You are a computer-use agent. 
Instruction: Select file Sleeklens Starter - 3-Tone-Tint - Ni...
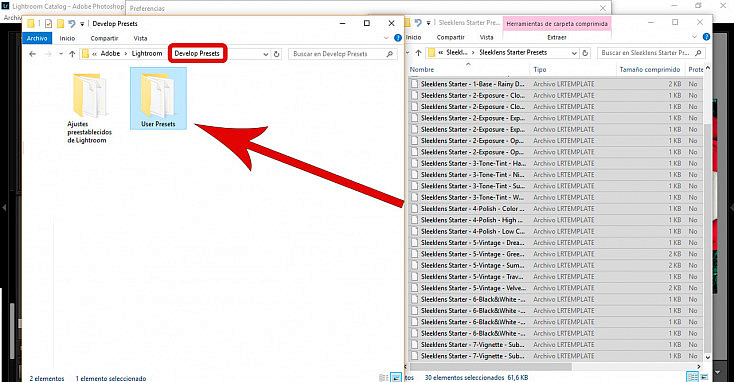[473, 175]
